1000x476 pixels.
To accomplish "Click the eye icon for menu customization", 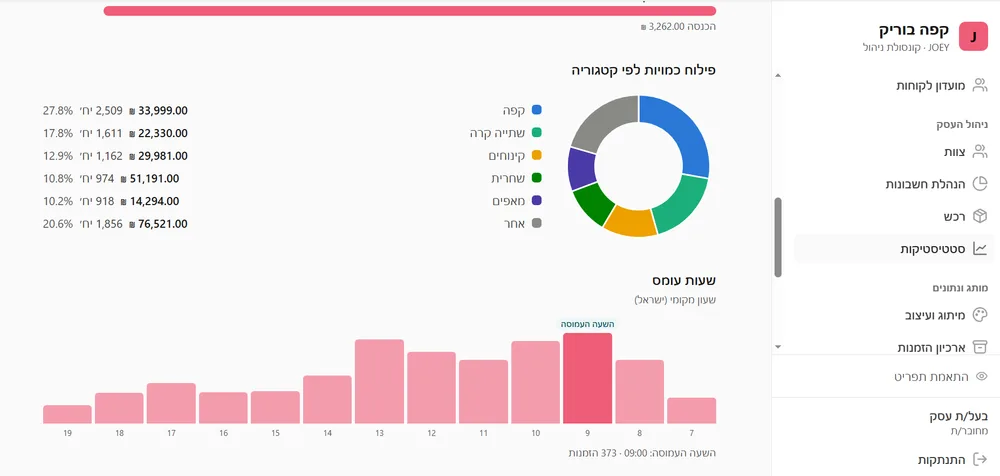I will click(x=982, y=376).
